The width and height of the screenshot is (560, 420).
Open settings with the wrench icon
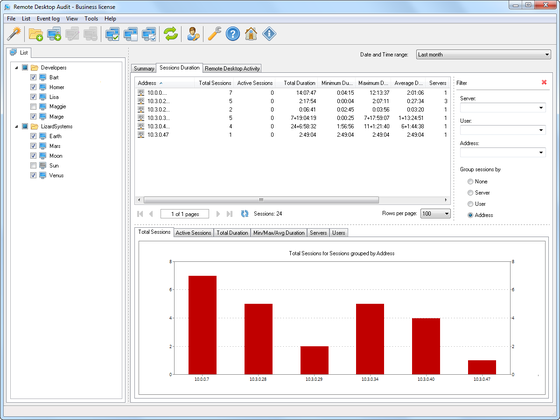point(215,34)
